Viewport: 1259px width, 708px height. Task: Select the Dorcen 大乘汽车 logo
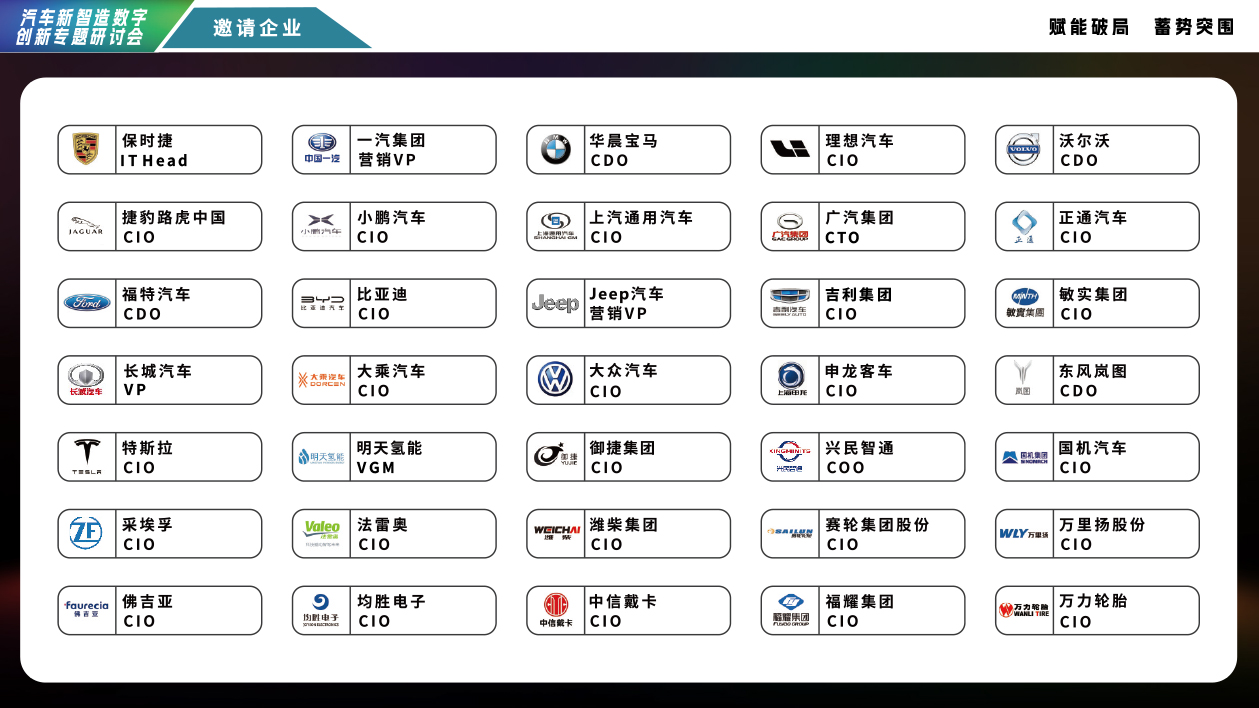pos(321,380)
